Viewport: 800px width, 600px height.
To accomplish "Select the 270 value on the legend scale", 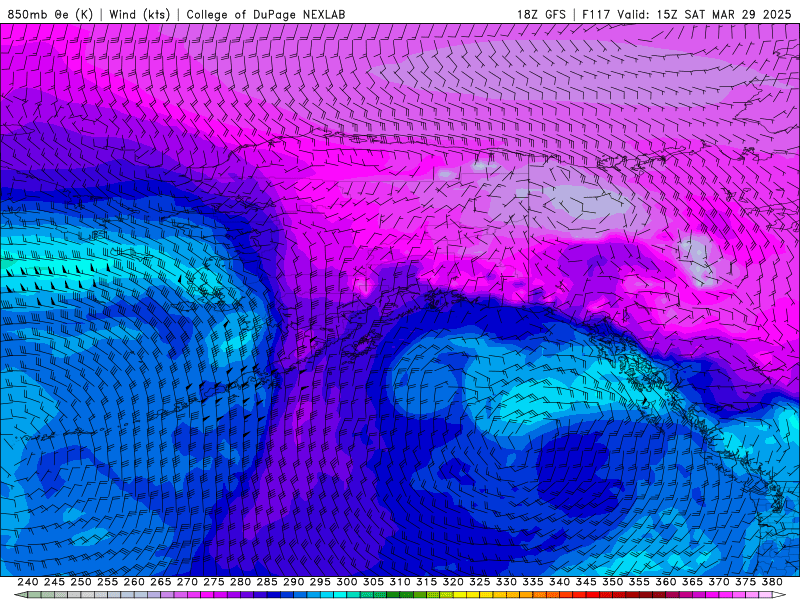I will (187, 582).
